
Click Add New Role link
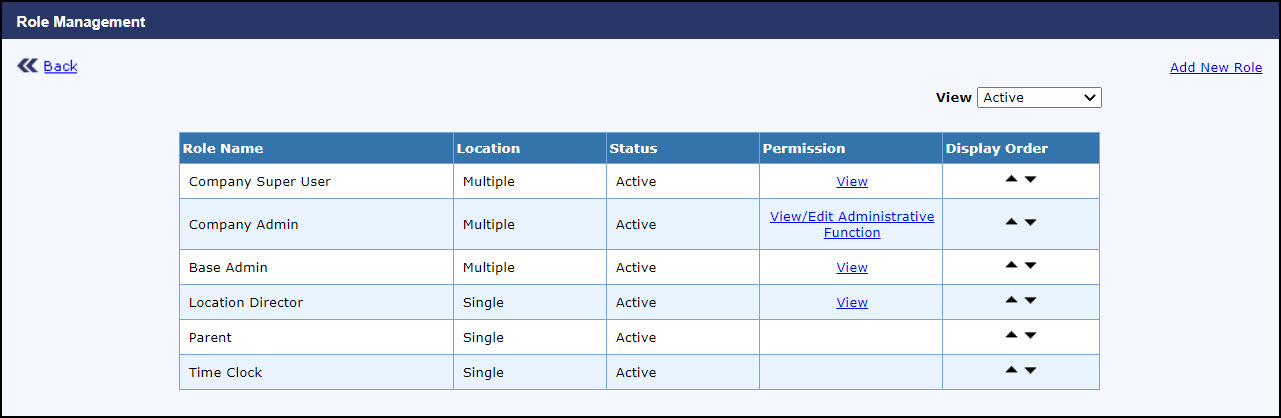coord(1216,68)
